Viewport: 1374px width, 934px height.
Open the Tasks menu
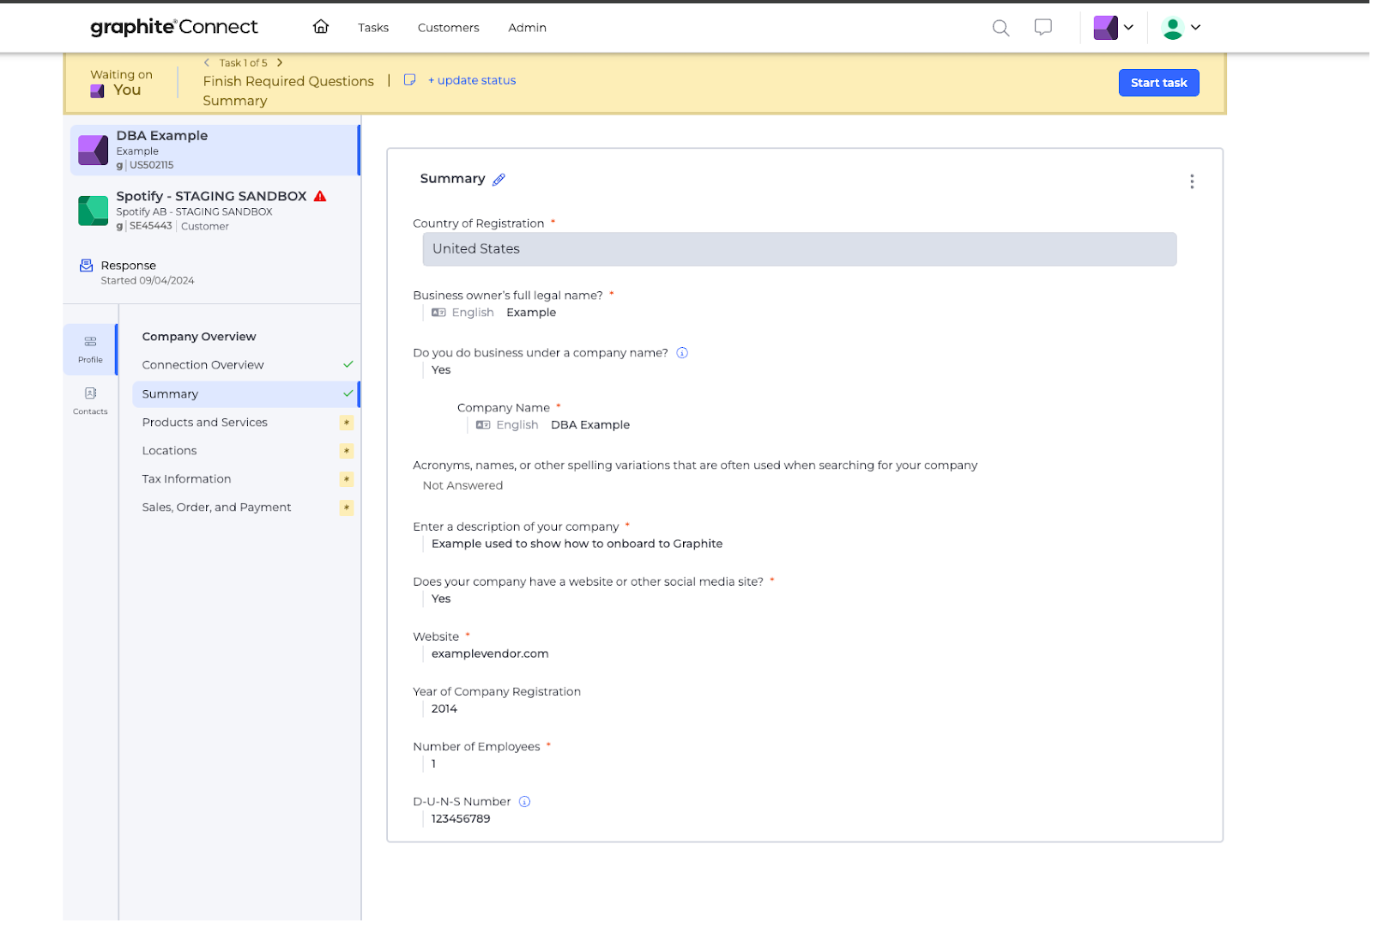point(373,28)
